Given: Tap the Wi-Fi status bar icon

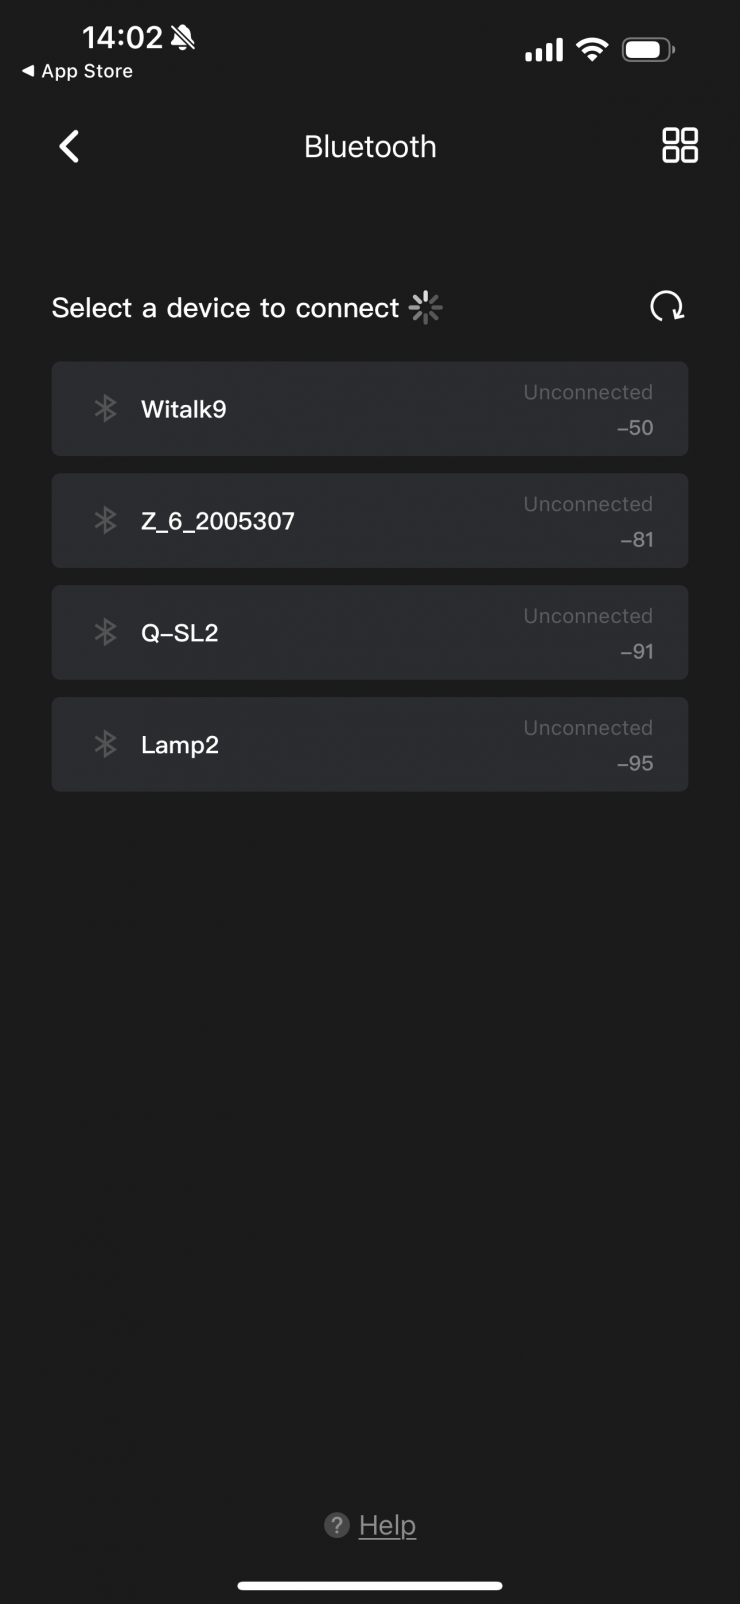Looking at the screenshot, I should coord(593,49).
